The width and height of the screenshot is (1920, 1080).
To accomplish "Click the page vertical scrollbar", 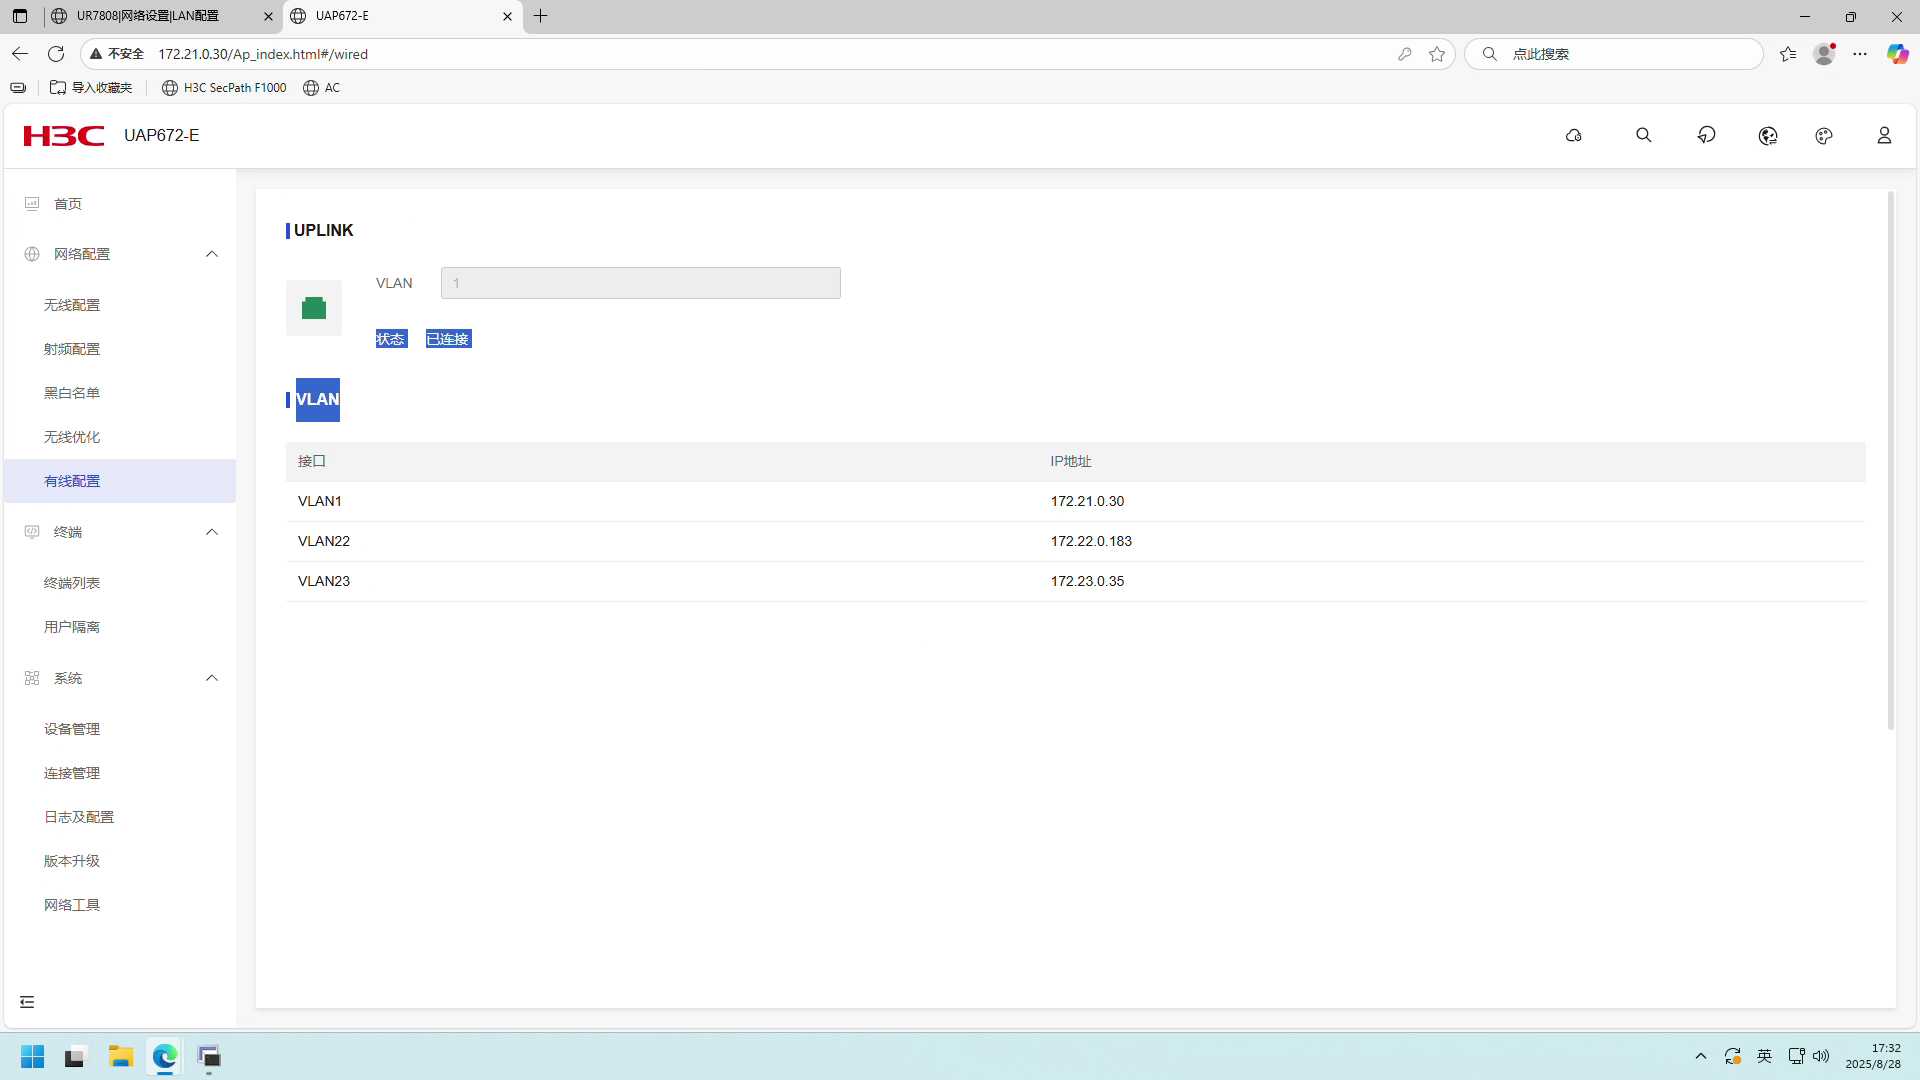I will click(1890, 460).
